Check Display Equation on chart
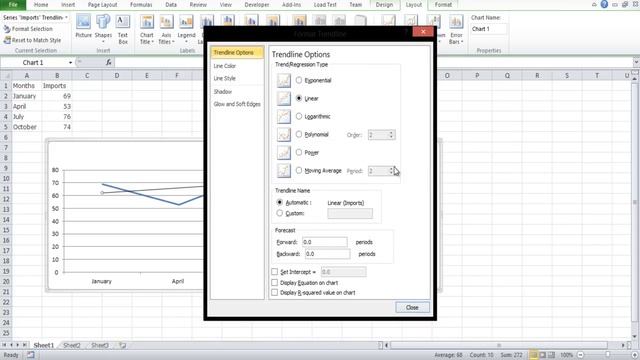640x360 pixels. point(275,282)
